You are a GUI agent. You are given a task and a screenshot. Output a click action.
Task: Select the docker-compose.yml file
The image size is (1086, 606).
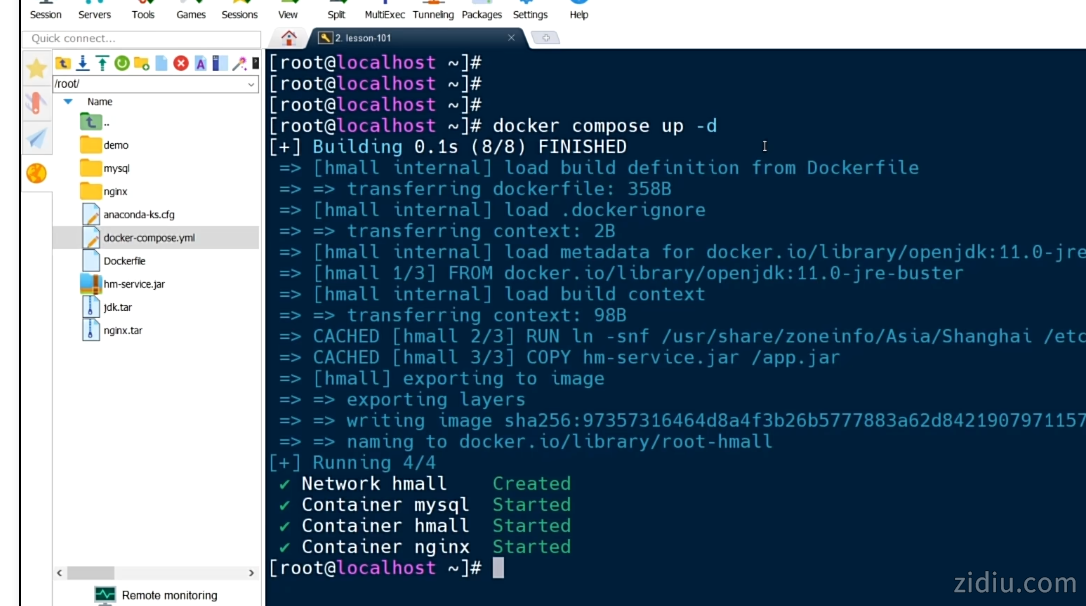(148, 238)
